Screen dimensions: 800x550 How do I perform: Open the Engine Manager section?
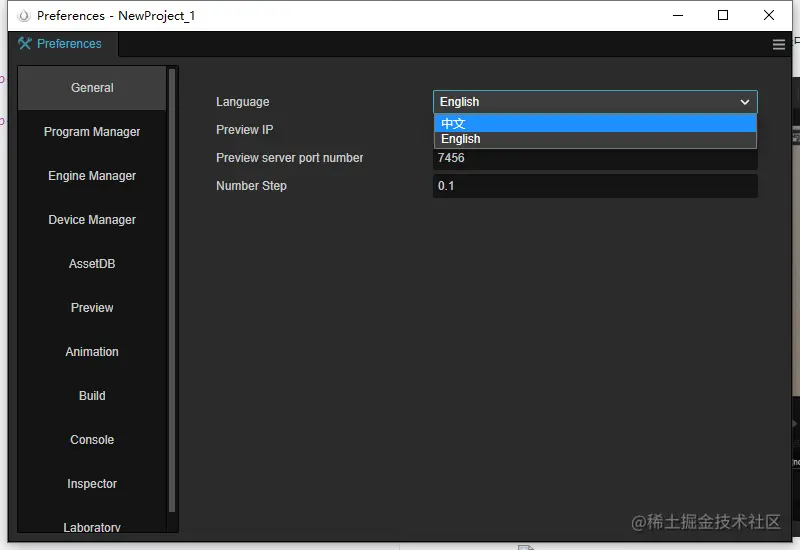[92, 176]
